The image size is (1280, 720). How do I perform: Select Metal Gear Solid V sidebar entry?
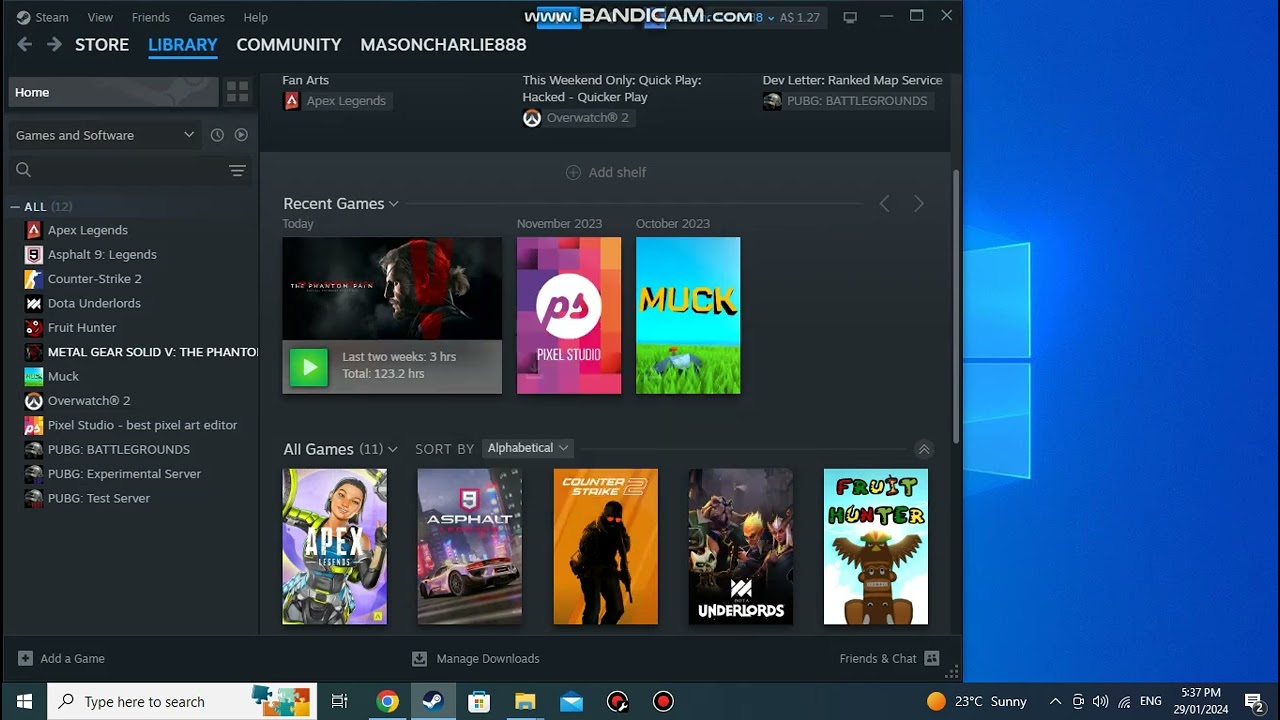click(x=141, y=352)
